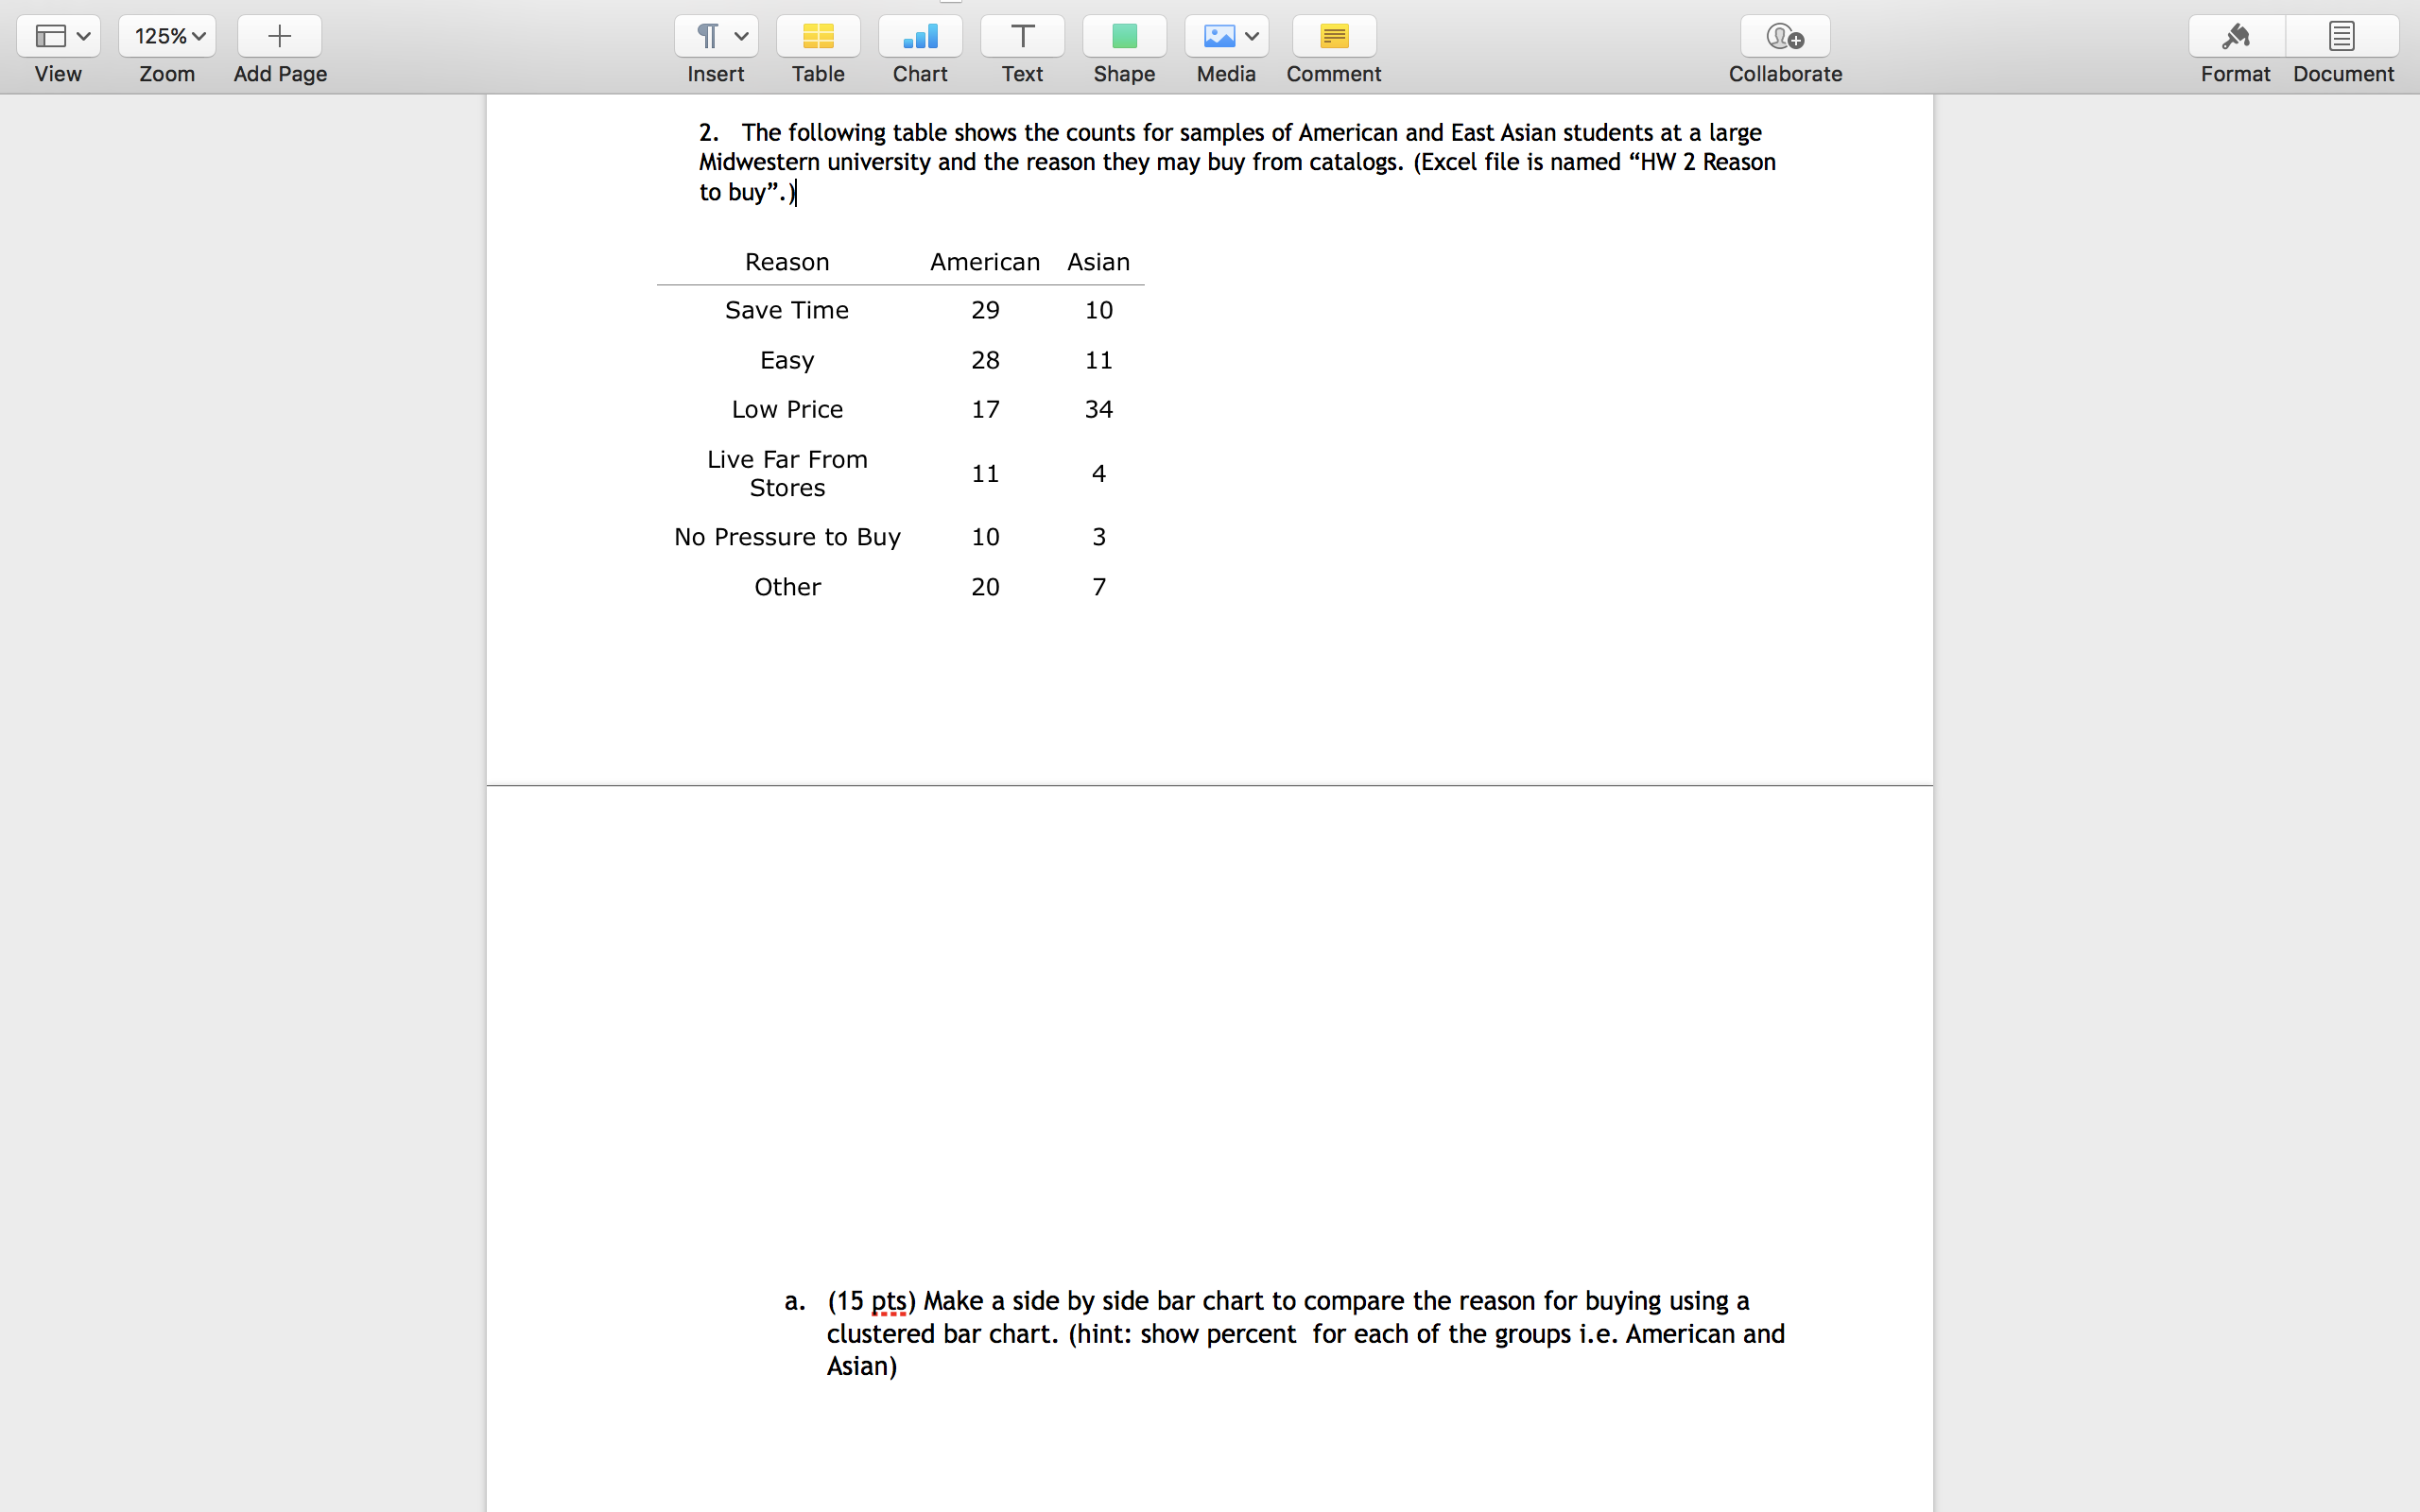Image resolution: width=2420 pixels, height=1512 pixels.
Task: Insert a table via Table icon
Action: (x=818, y=37)
